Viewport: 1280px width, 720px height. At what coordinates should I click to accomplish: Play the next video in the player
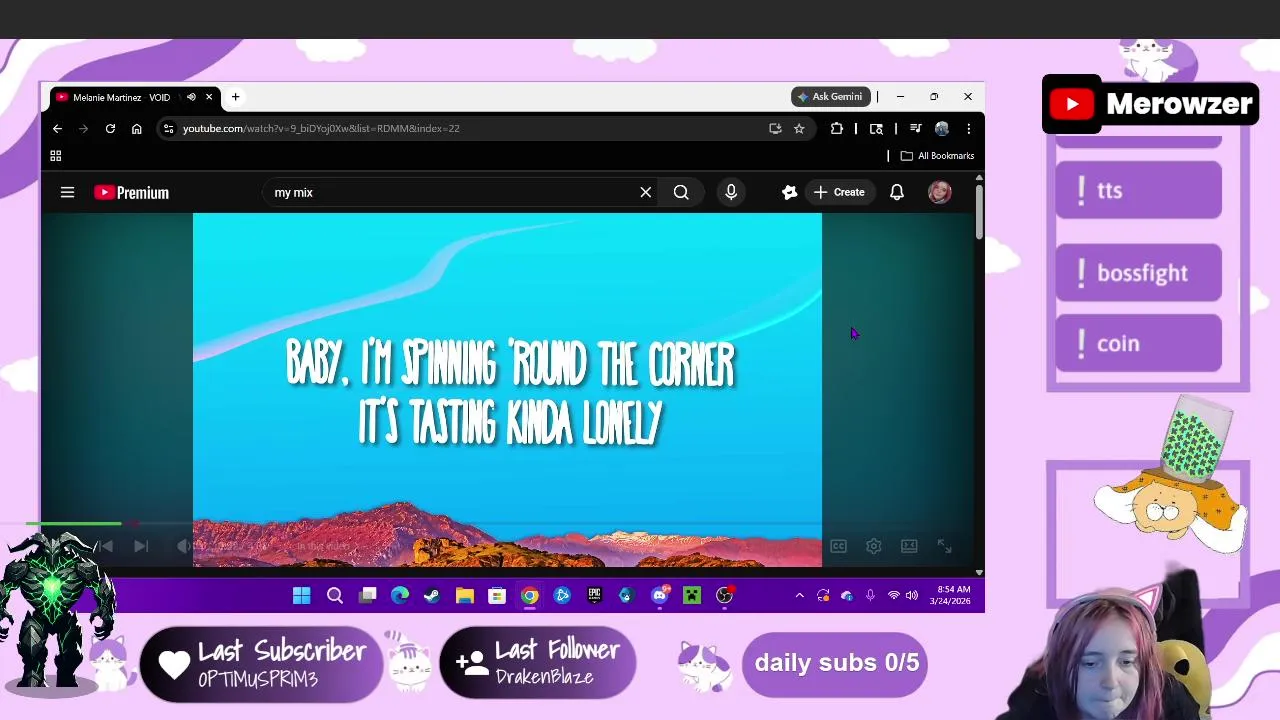[x=141, y=546]
